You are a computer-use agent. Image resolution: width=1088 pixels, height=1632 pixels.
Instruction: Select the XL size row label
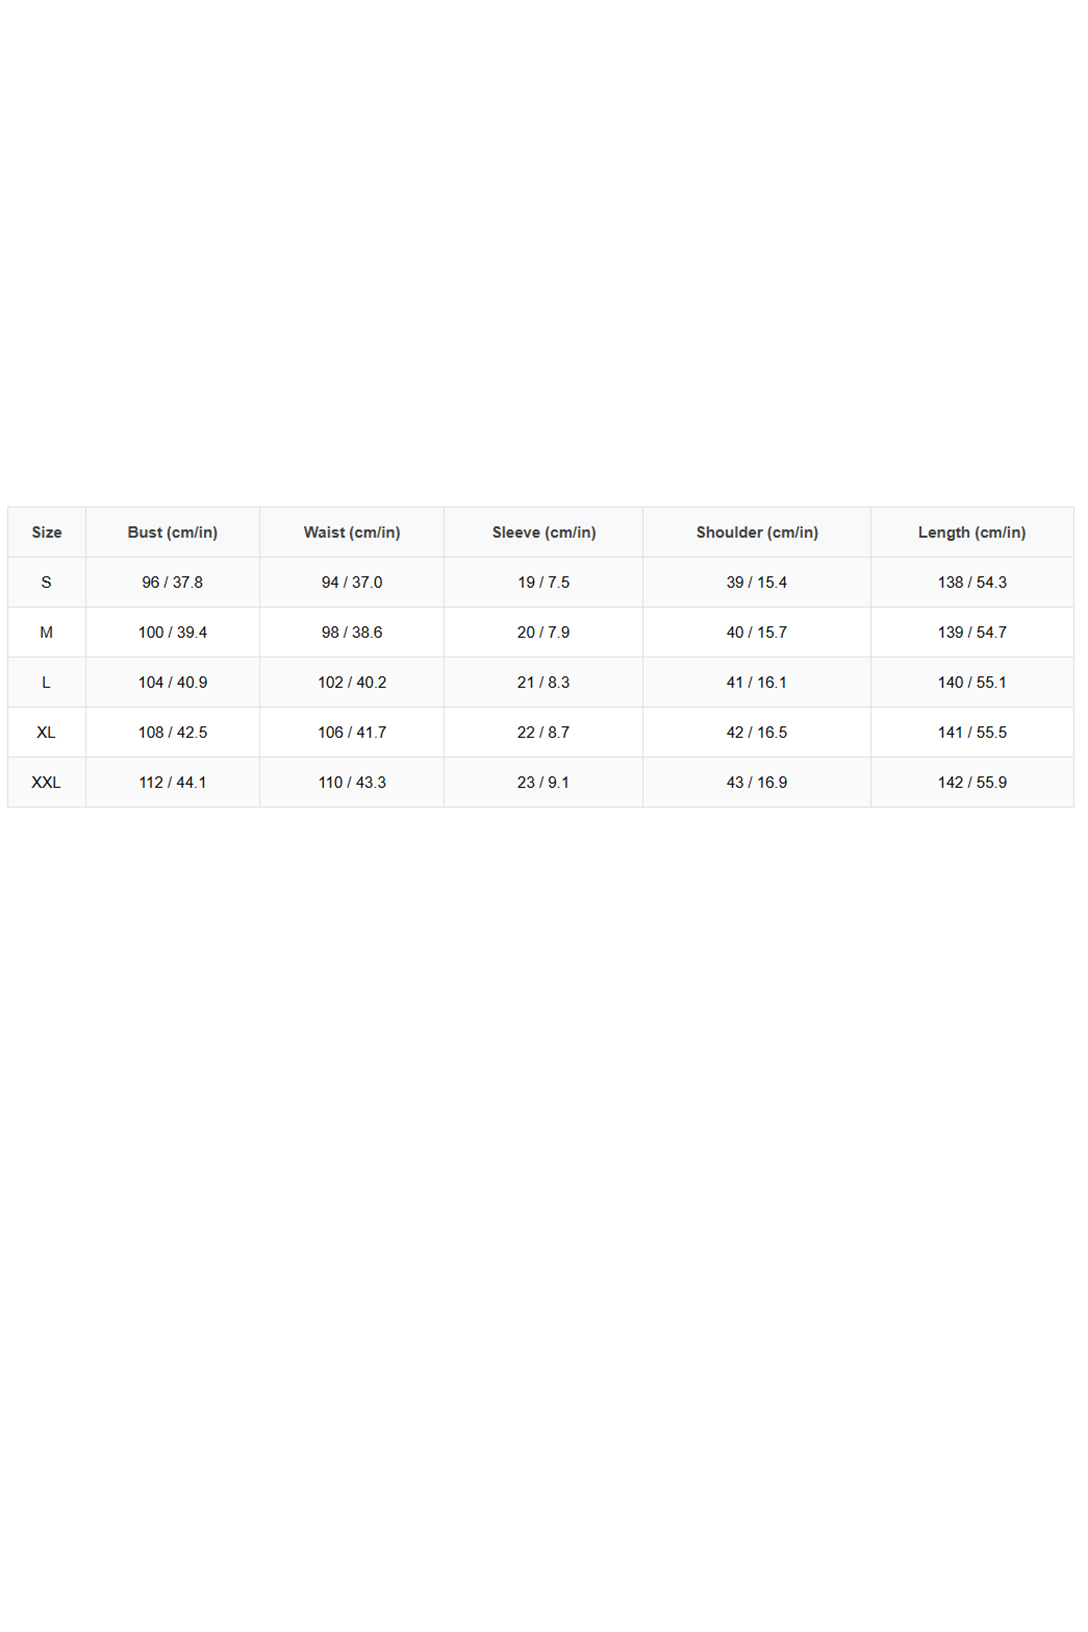(x=47, y=732)
